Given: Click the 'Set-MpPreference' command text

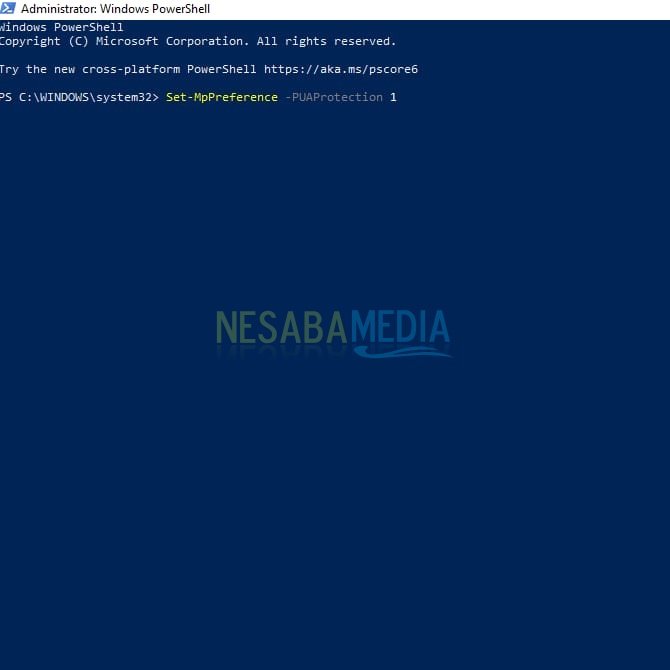Looking at the screenshot, I should point(222,97).
